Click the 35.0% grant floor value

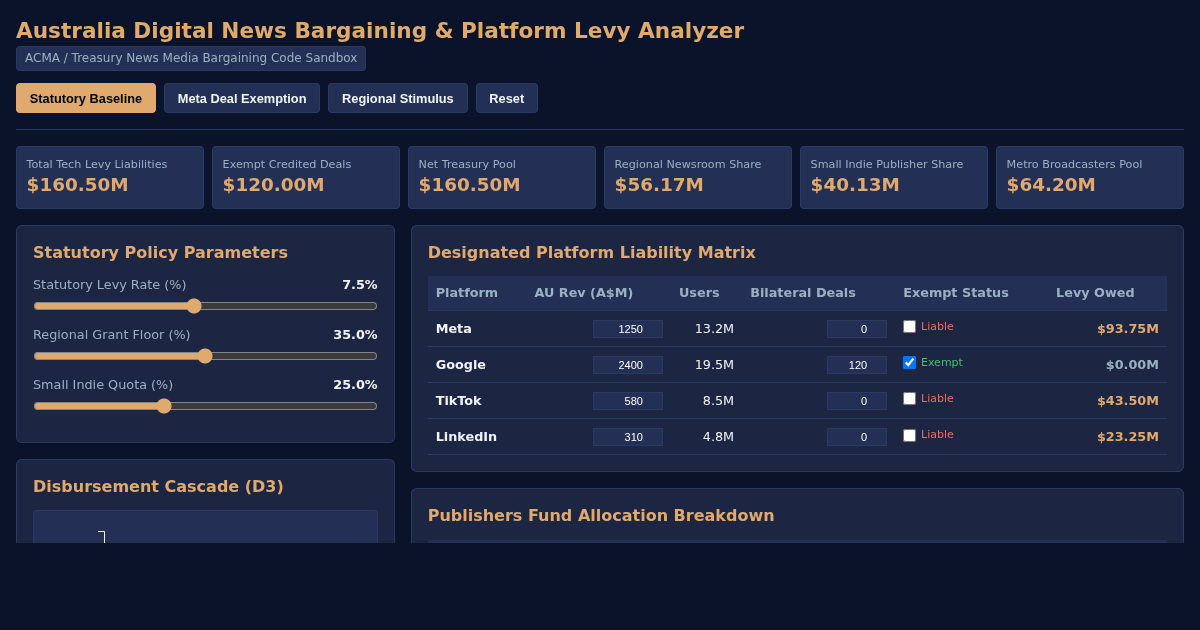(355, 335)
